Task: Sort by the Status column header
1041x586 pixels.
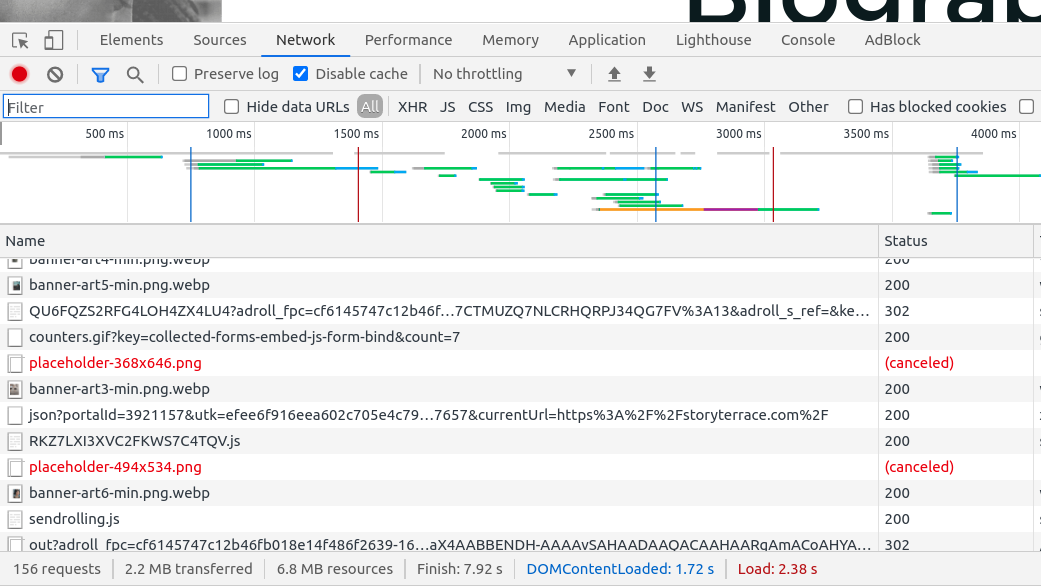Action: 956,241
